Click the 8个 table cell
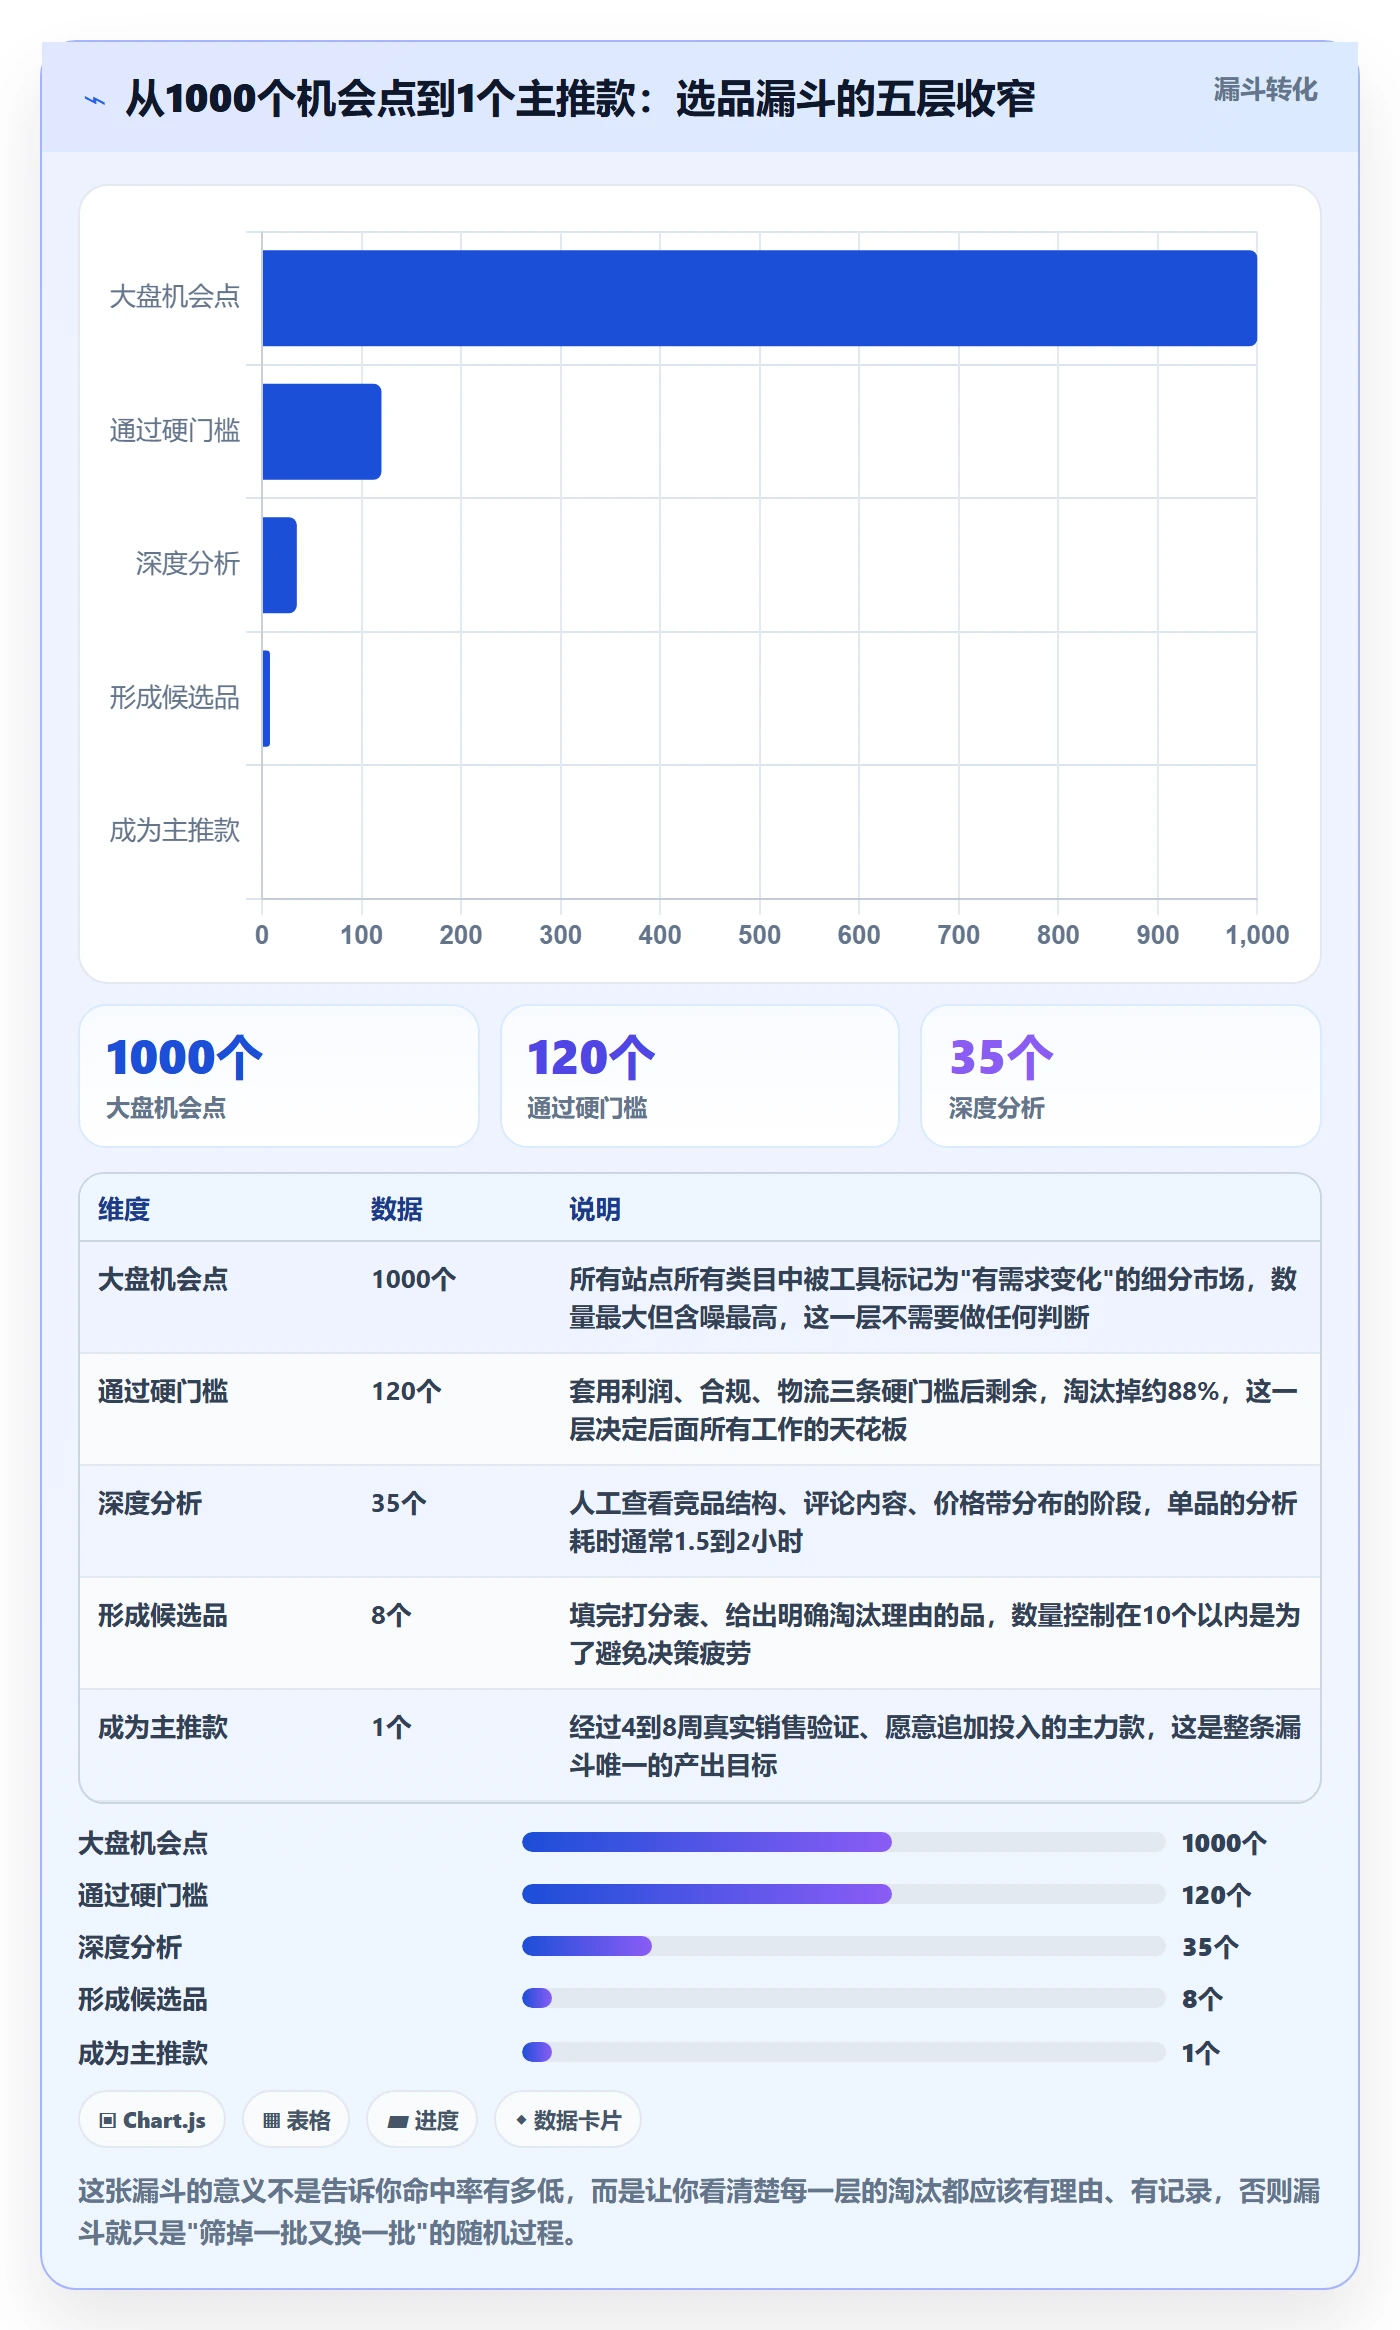This screenshot has width=1400, height=2330. click(x=392, y=1615)
